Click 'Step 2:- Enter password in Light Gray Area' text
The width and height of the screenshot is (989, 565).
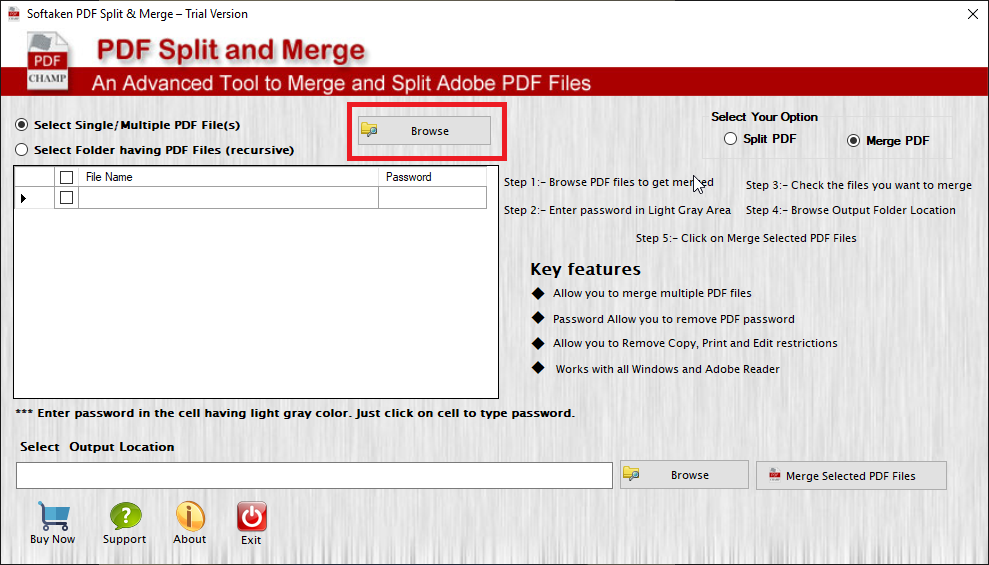click(617, 210)
